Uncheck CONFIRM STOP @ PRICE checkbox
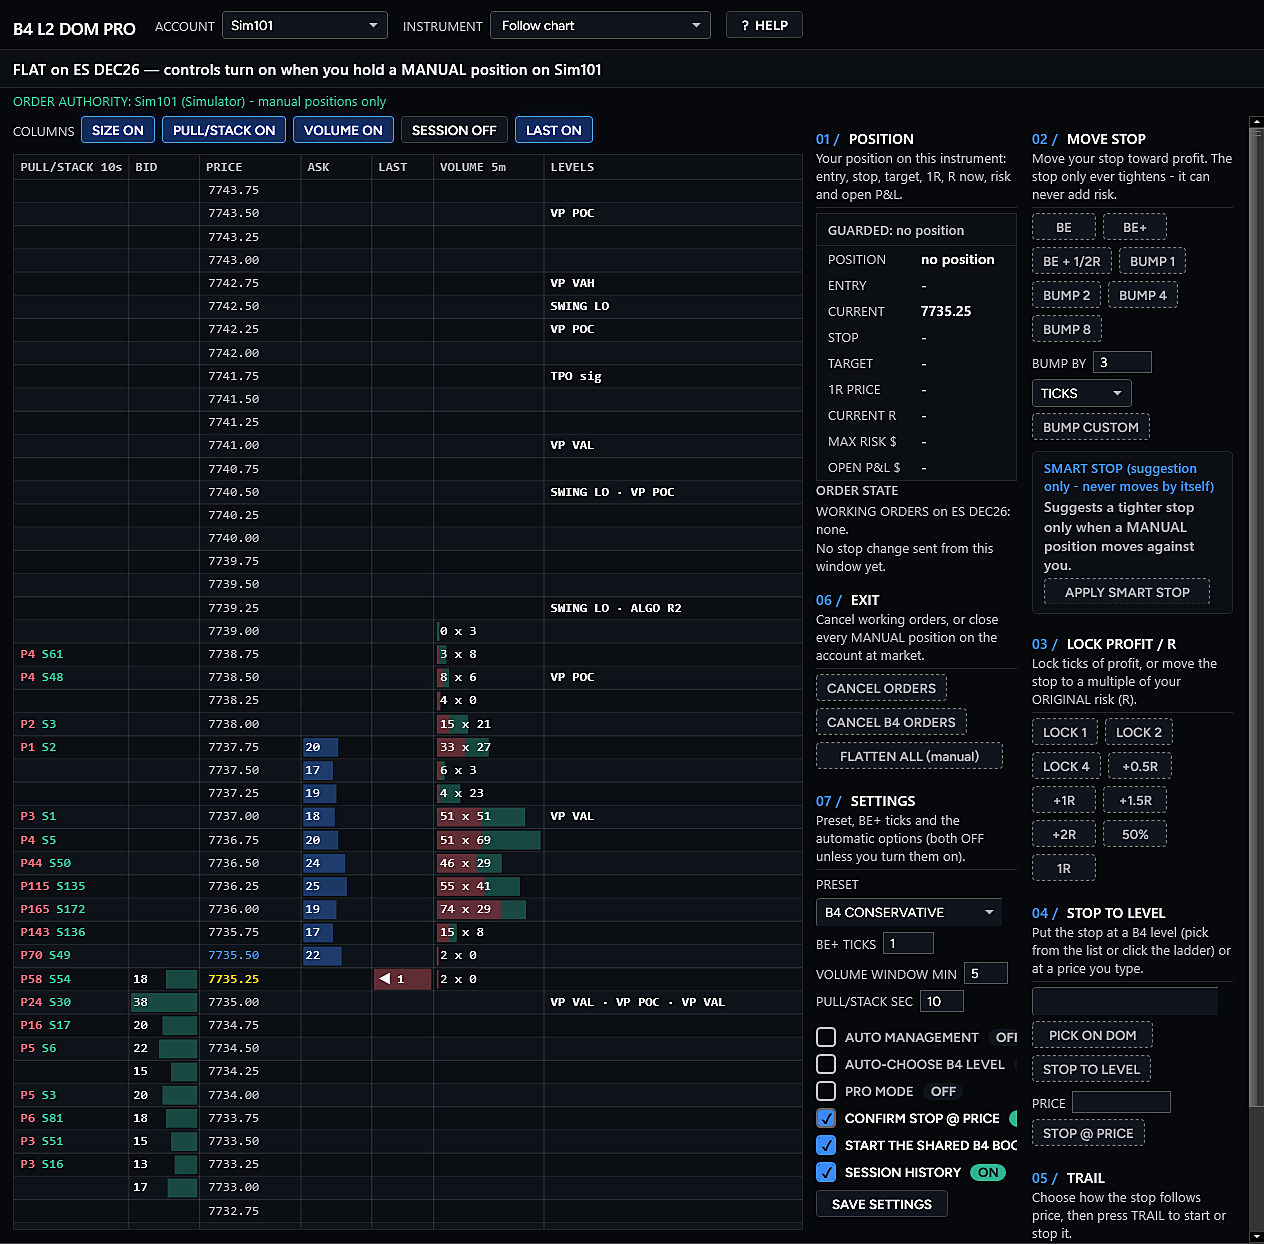This screenshot has height=1244, width=1264. [826, 1118]
